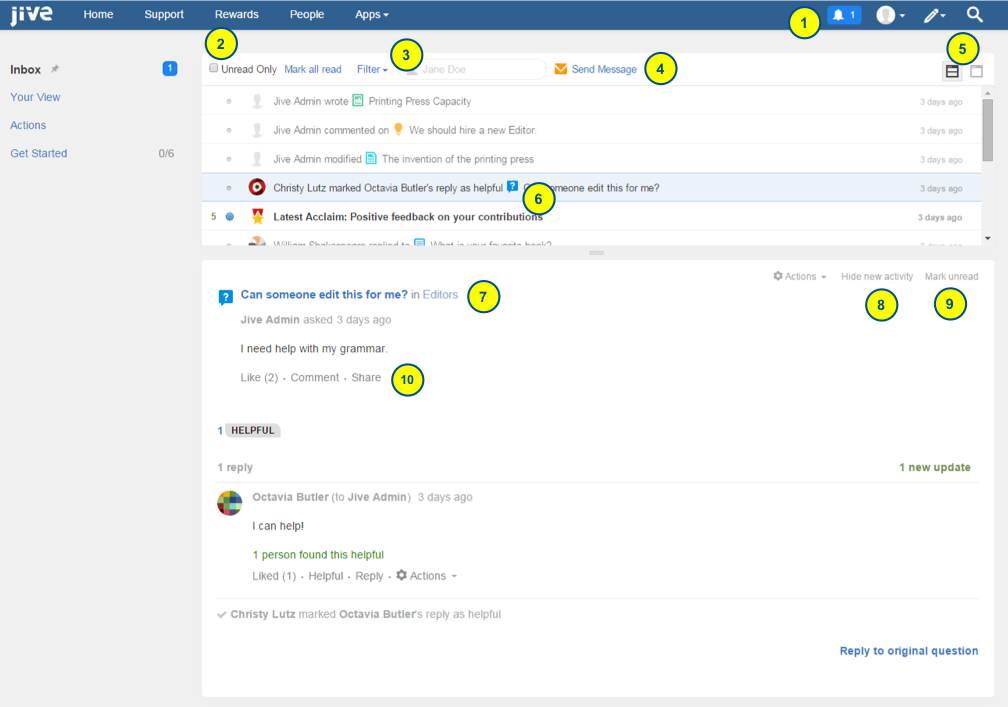Open the Apps dropdown menu

372,15
